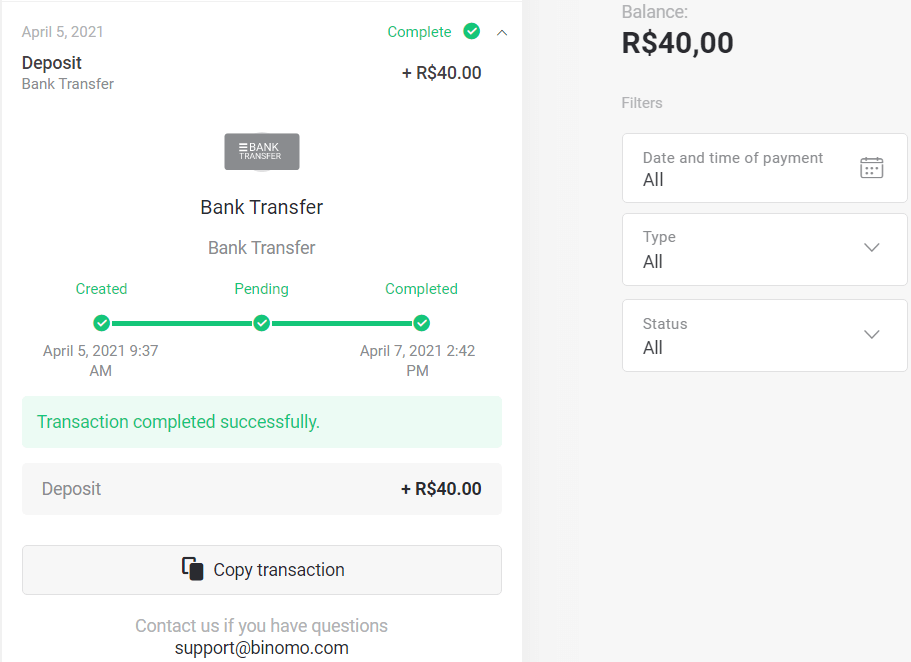Viewport: 911px width, 662px height.
Task: Click the Created step checkmark
Action: 101,323
